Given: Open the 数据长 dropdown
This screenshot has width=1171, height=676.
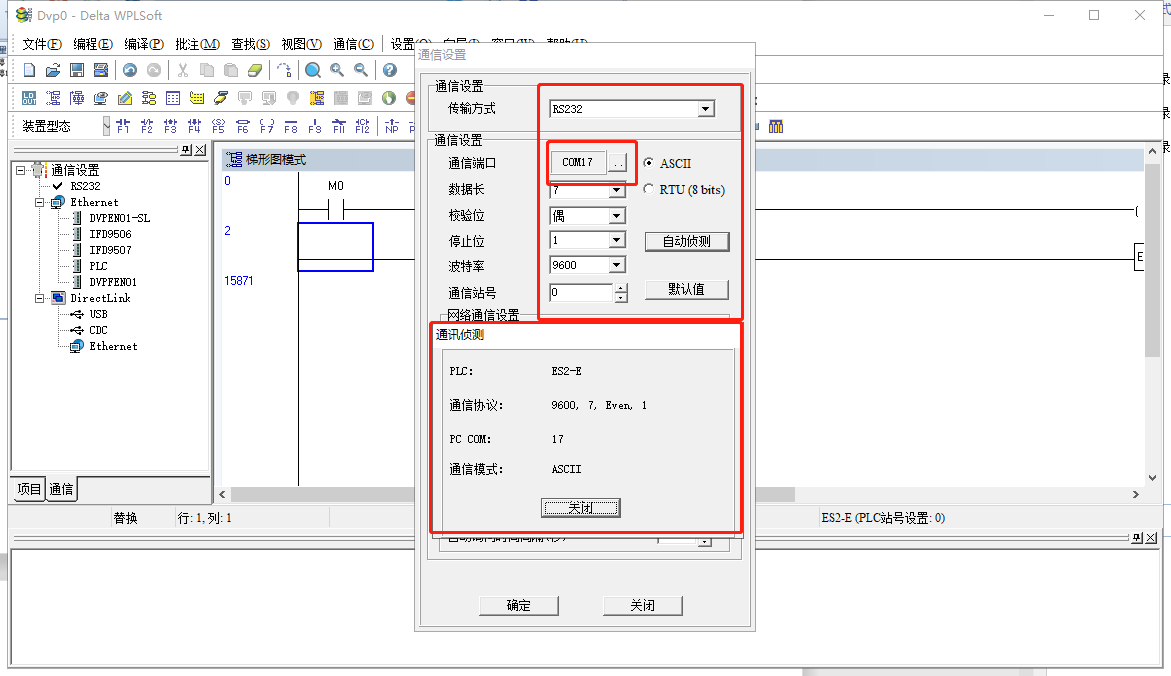Looking at the screenshot, I should [617, 190].
